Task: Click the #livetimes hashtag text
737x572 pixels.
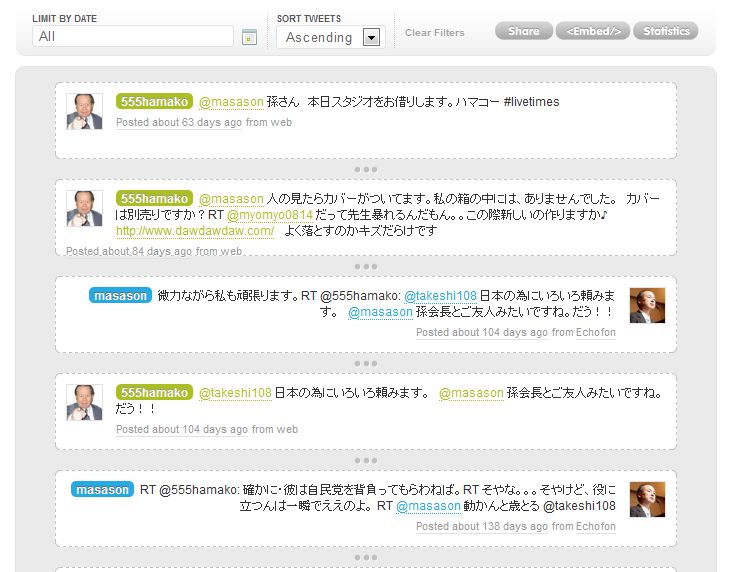Action: 531,102
